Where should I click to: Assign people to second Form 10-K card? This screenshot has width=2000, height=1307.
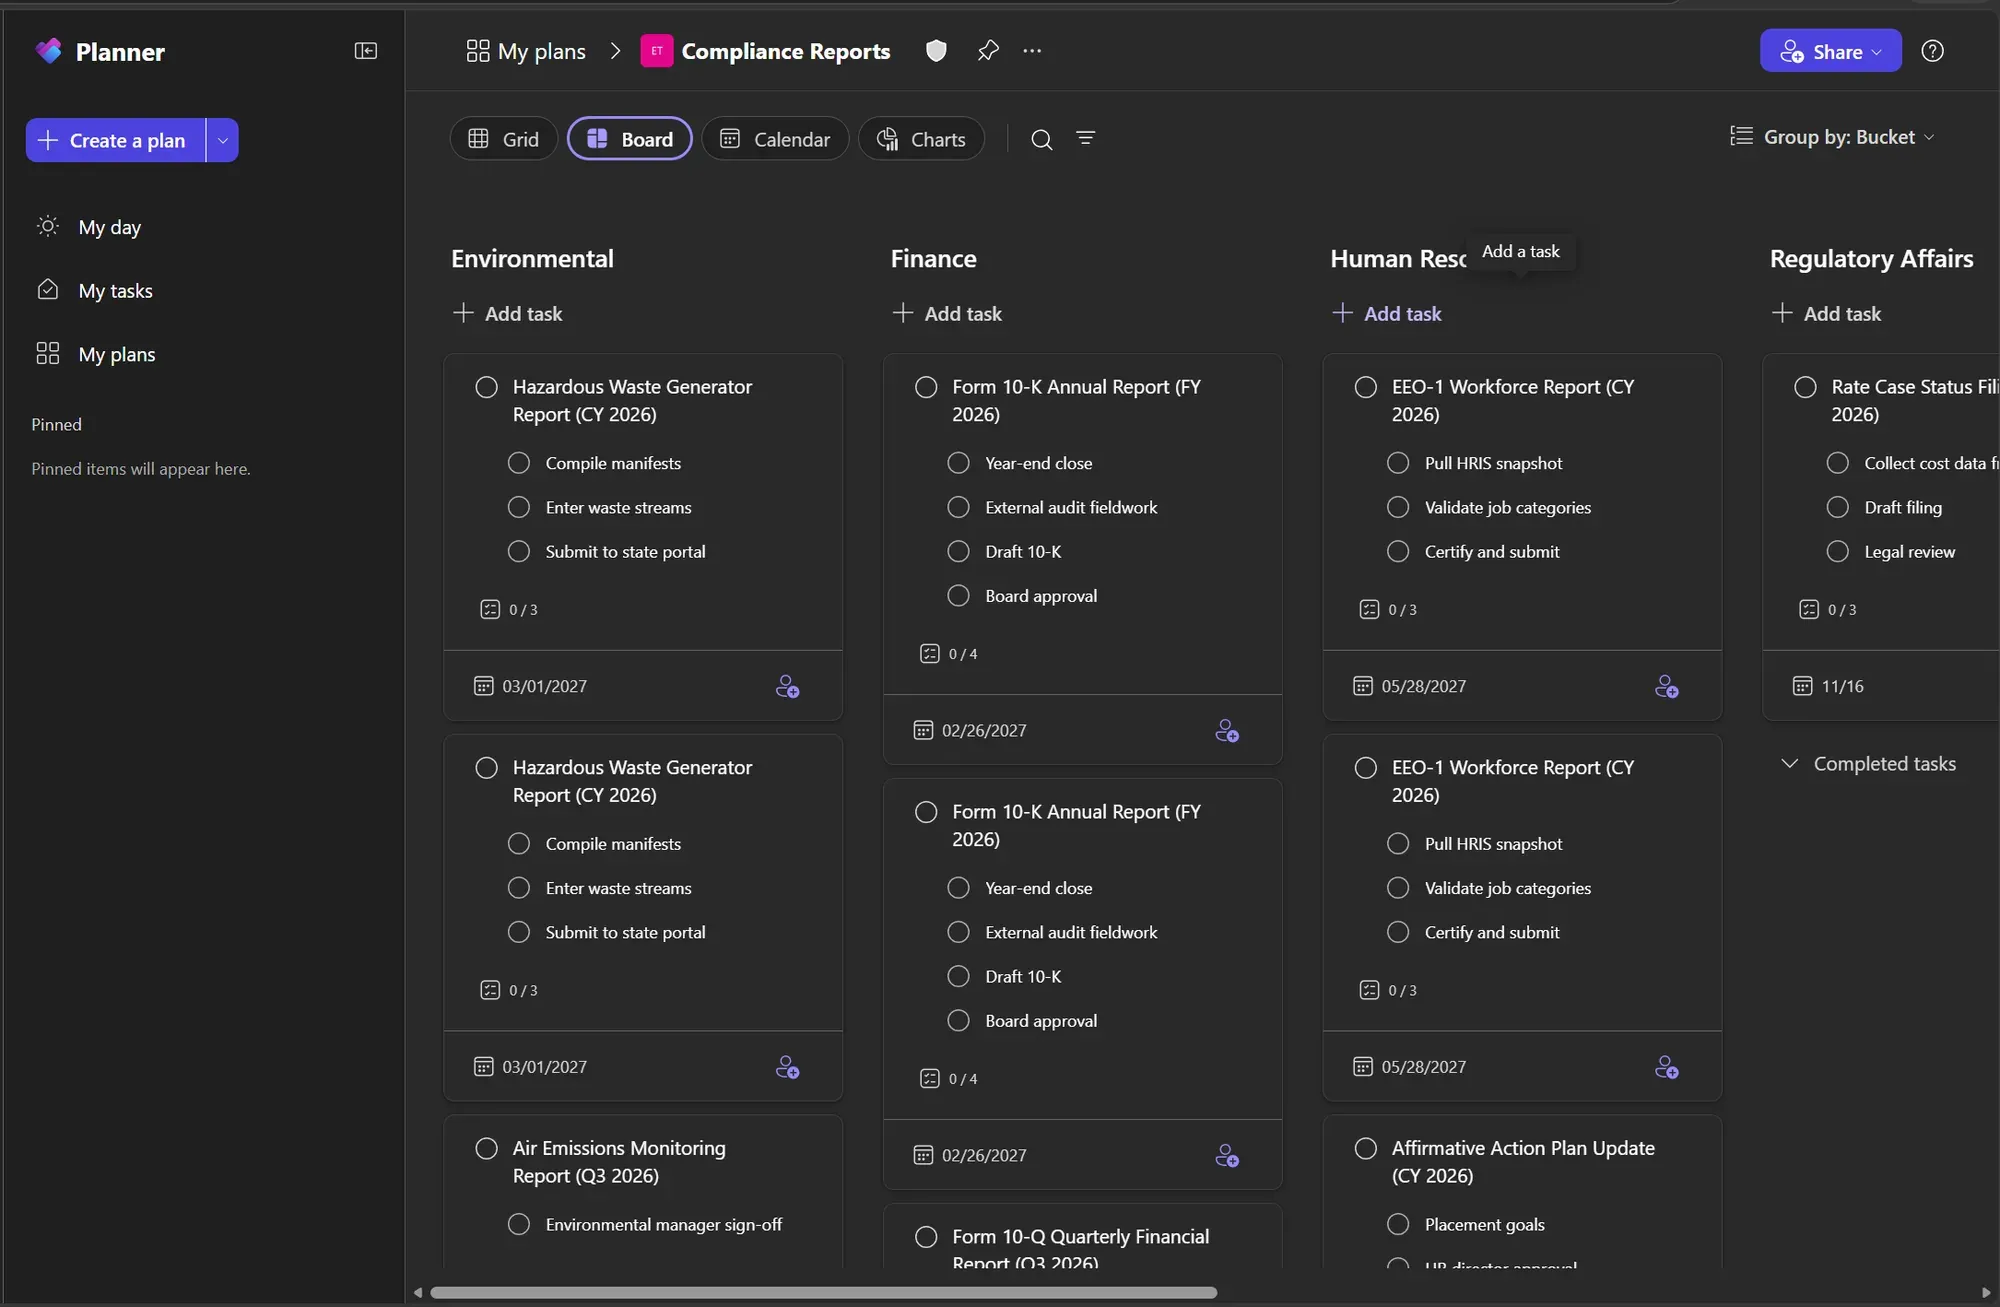click(1227, 1156)
